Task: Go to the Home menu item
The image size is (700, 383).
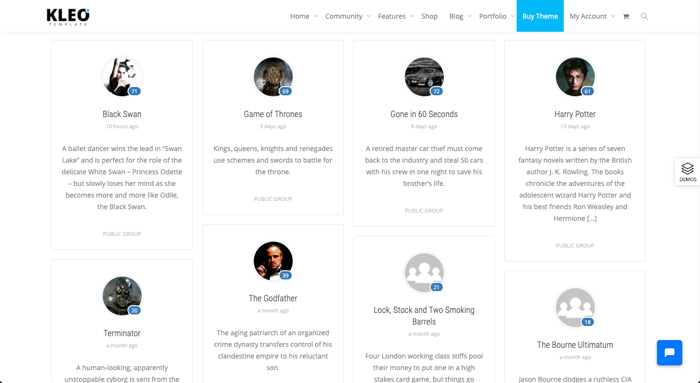Action: pyautogui.click(x=300, y=16)
